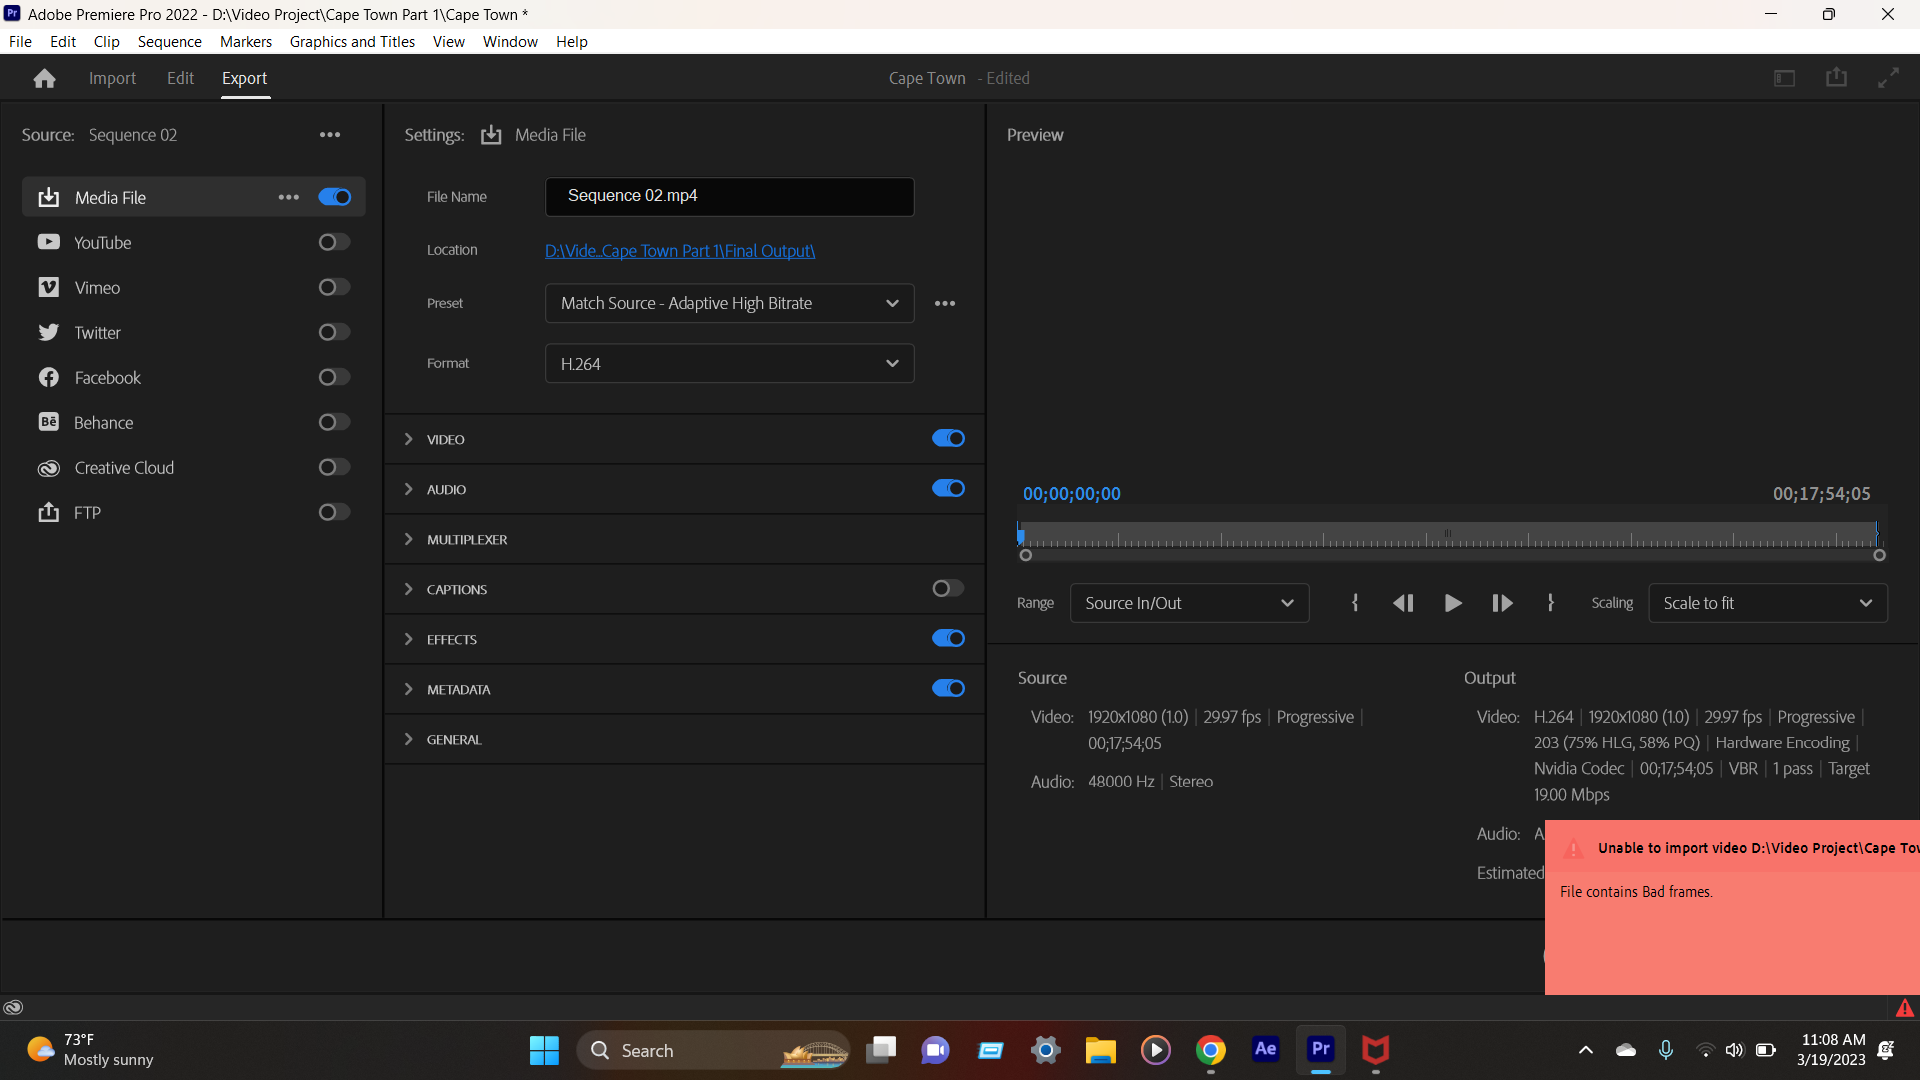Image resolution: width=1920 pixels, height=1080 pixels.
Task: Open the Quick Export icon in the header
Action: click(1837, 77)
